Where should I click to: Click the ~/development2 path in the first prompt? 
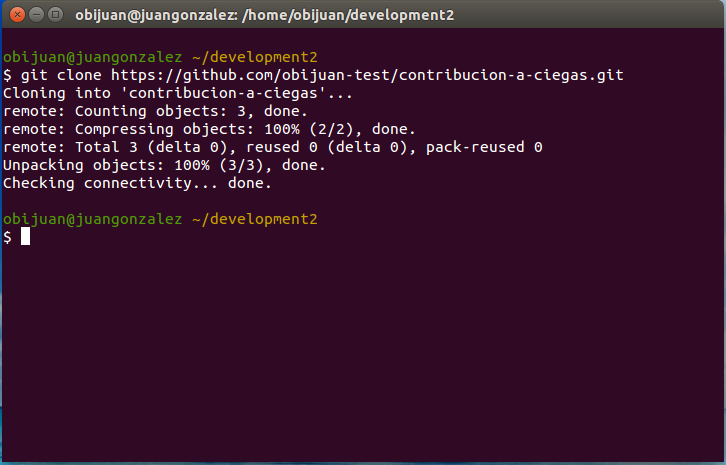[254, 57]
